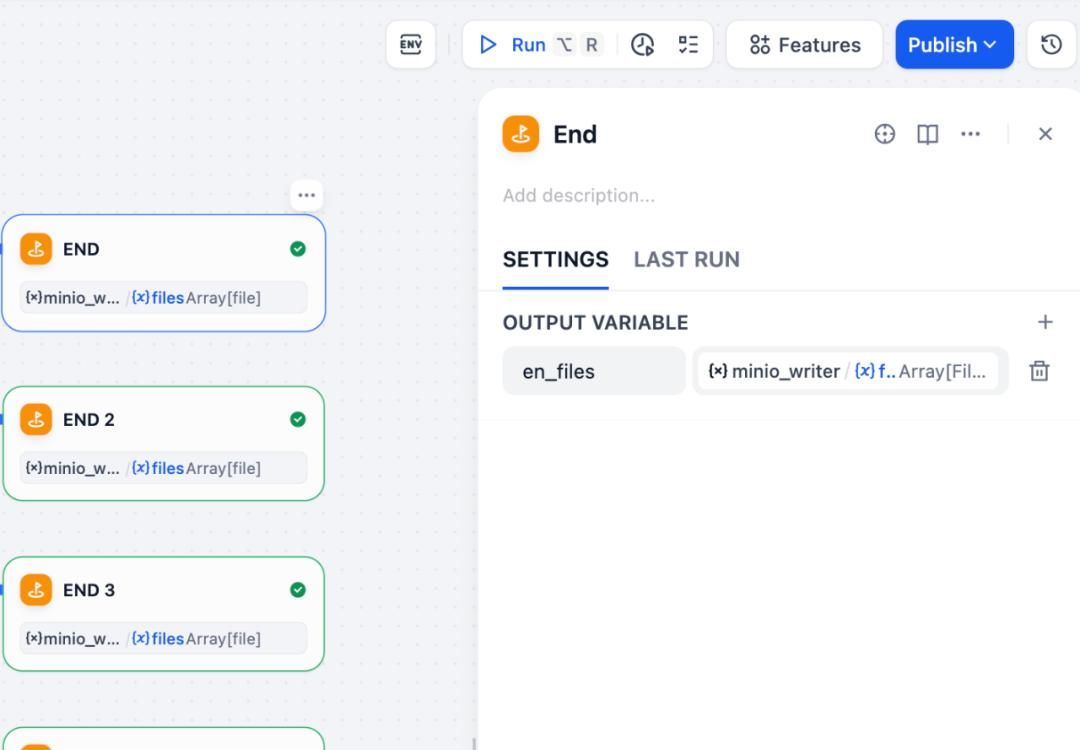
Task: Click the delete trash icon for en_files variable
Action: coord(1039,370)
